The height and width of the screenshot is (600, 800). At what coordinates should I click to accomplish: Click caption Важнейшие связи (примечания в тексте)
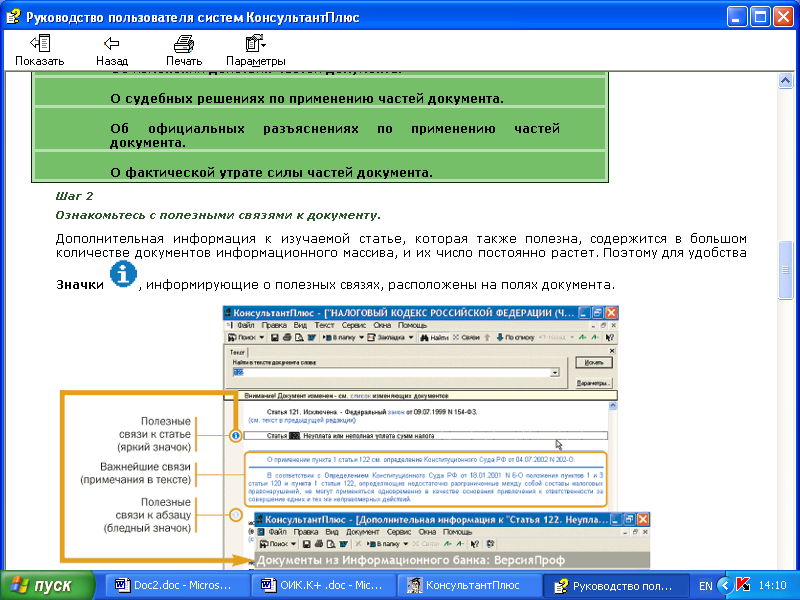(135, 473)
